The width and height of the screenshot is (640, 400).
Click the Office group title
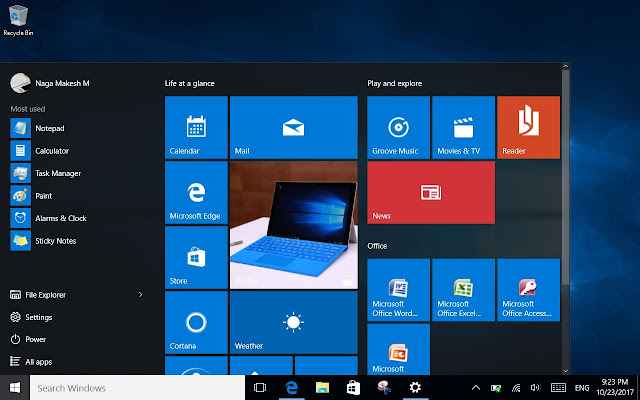point(377,246)
